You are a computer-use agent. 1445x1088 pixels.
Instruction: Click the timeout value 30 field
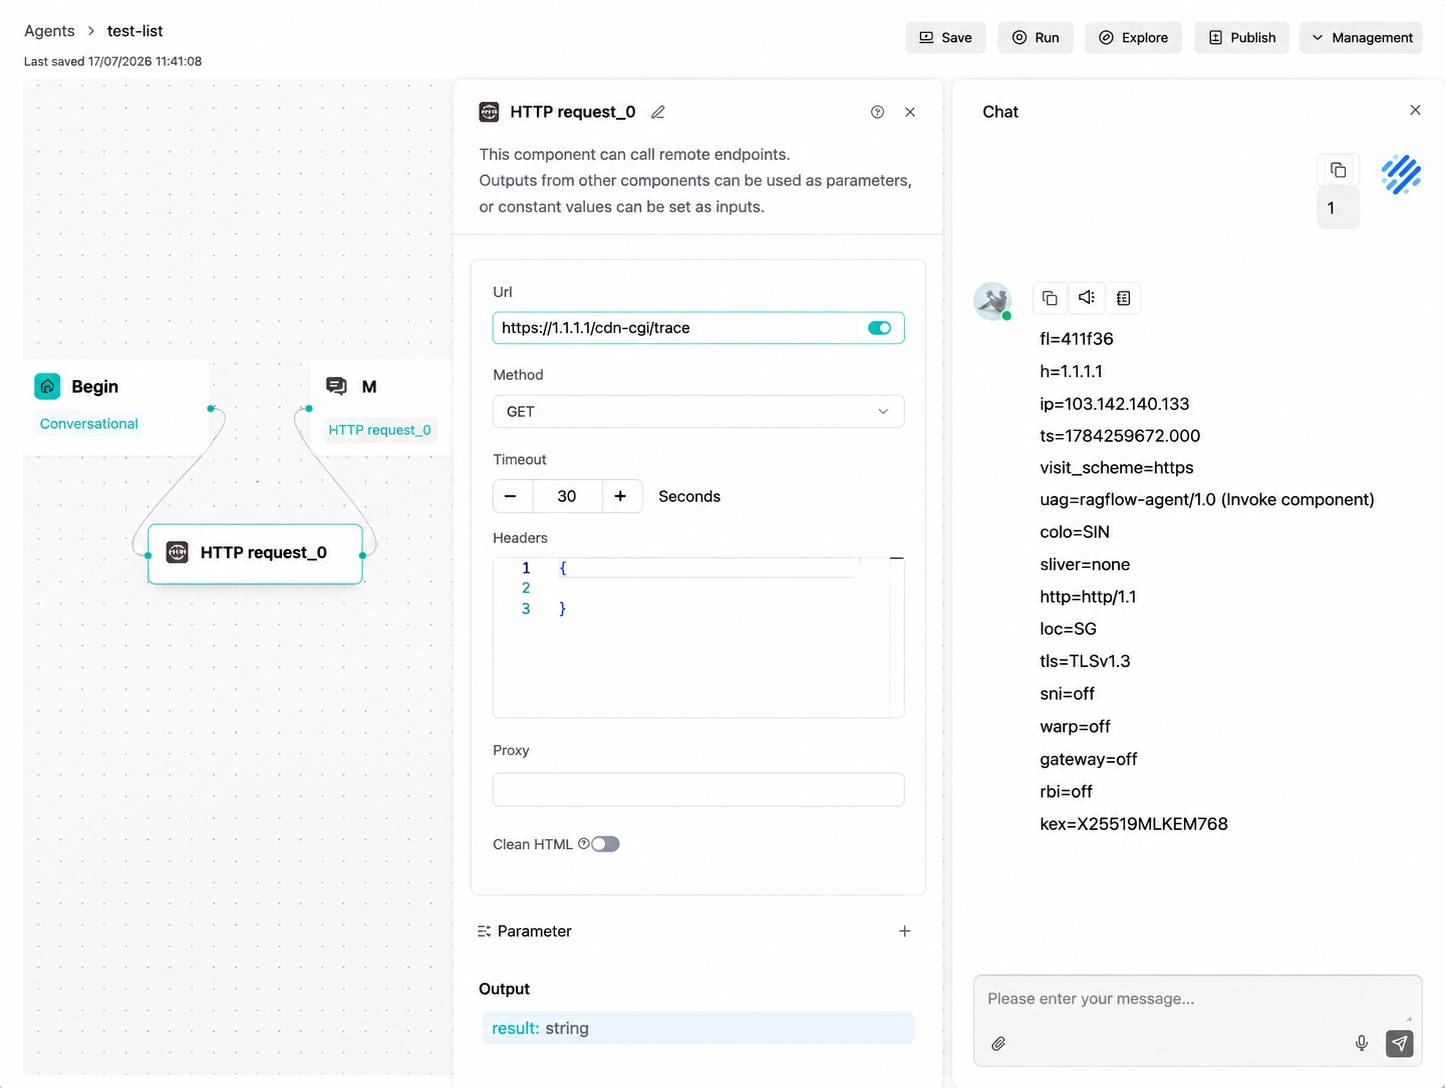[x=567, y=496]
